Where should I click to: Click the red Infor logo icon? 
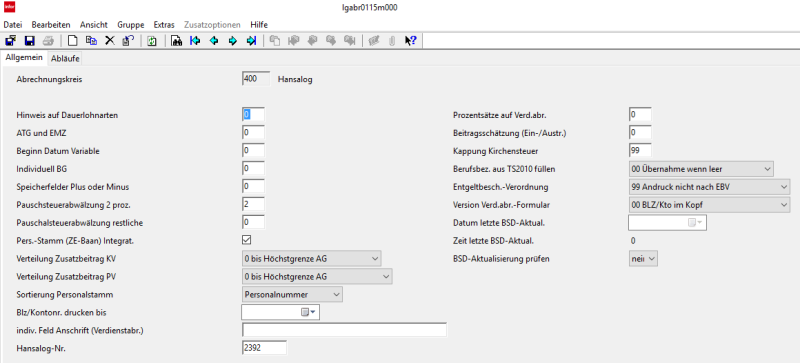(x=8, y=7)
